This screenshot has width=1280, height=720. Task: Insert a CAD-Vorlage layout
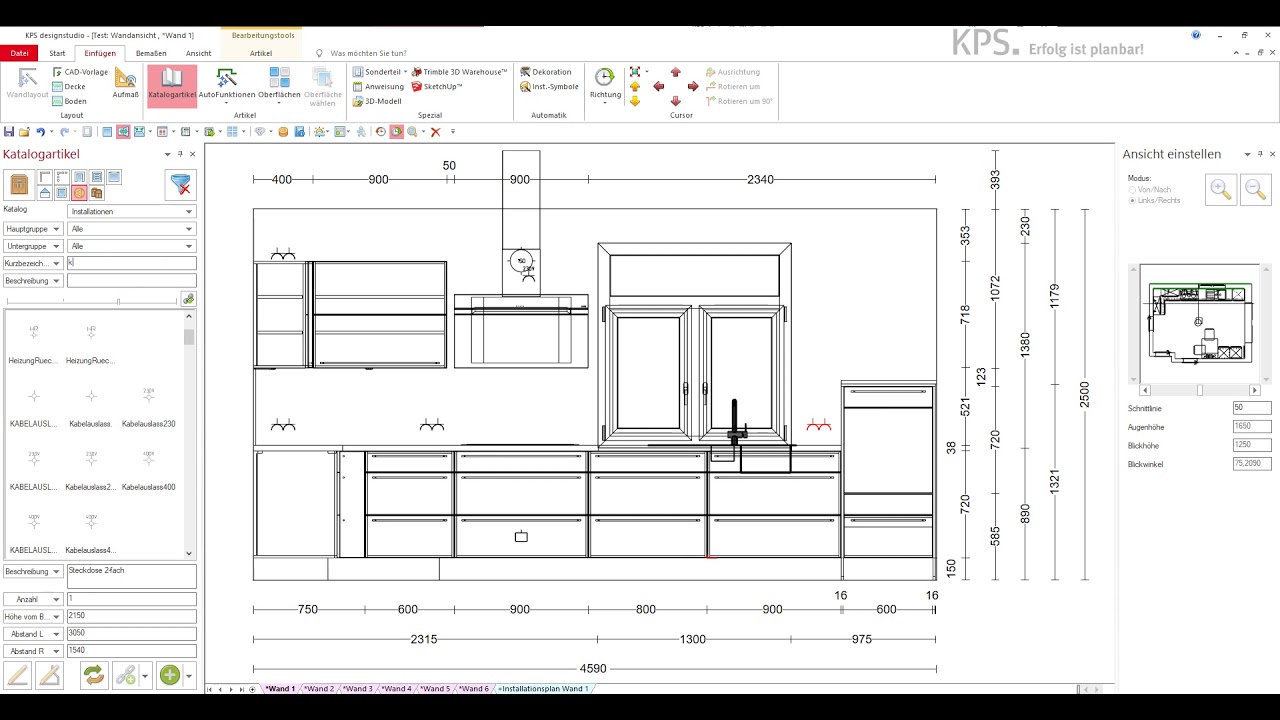click(x=80, y=72)
